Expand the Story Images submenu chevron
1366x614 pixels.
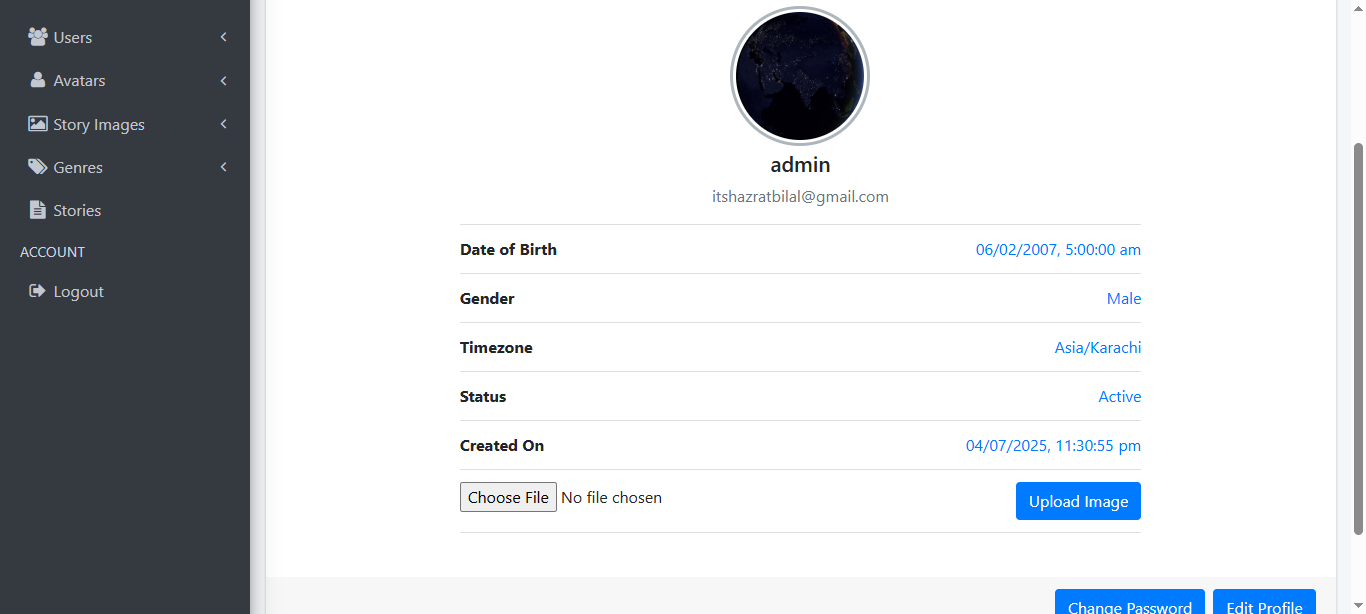(x=224, y=124)
